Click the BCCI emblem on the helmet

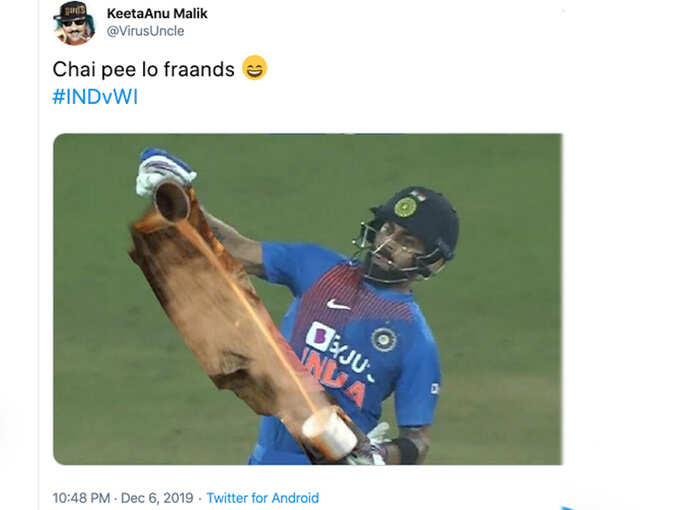point(405,207)
